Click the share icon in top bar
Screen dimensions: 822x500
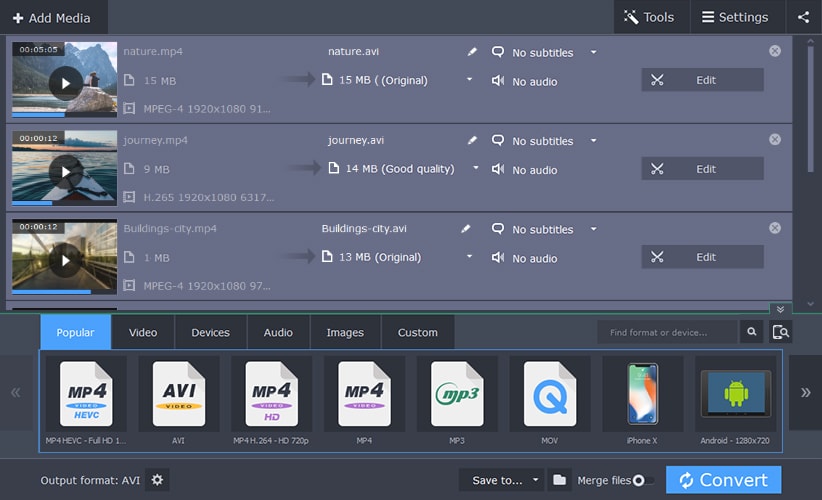[803, 17]
